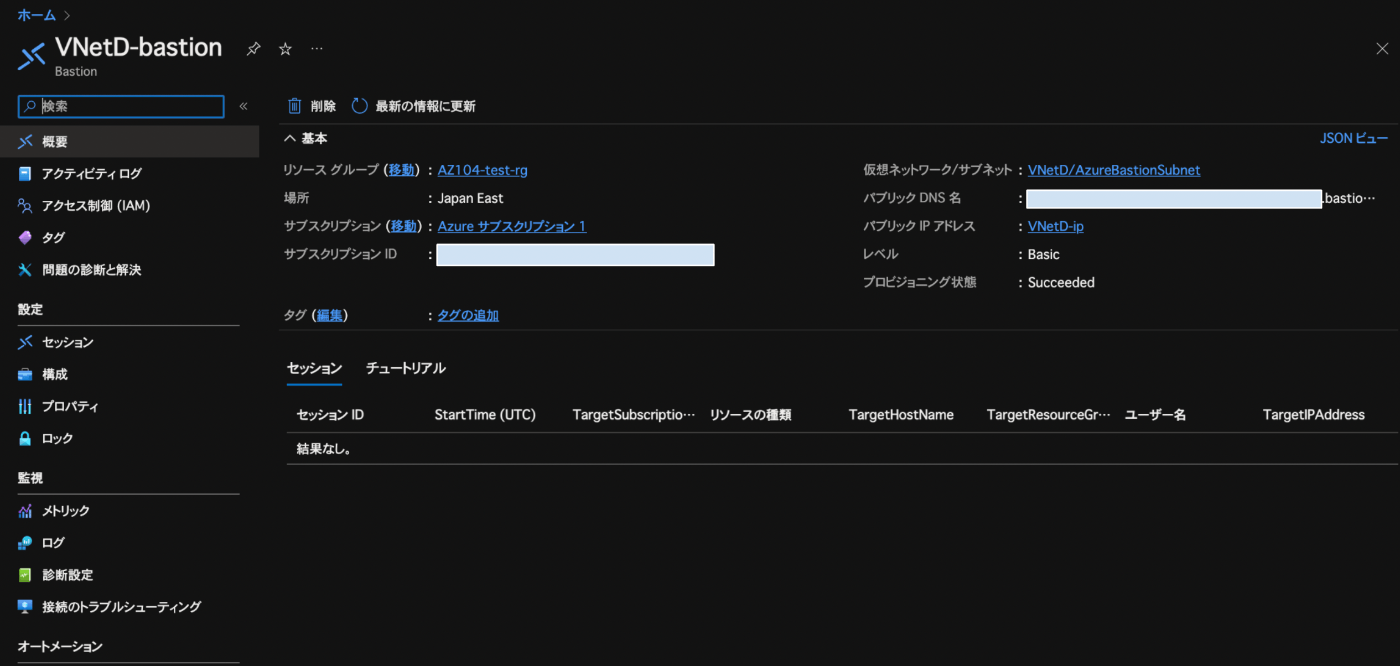Click the Bastion resource icon in header

tap(32, 56)
